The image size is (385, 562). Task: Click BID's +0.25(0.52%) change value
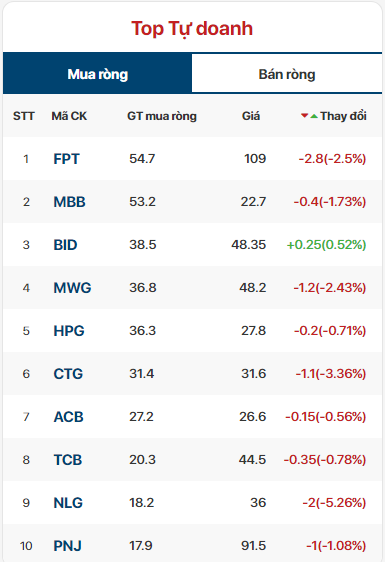[326, 245]
